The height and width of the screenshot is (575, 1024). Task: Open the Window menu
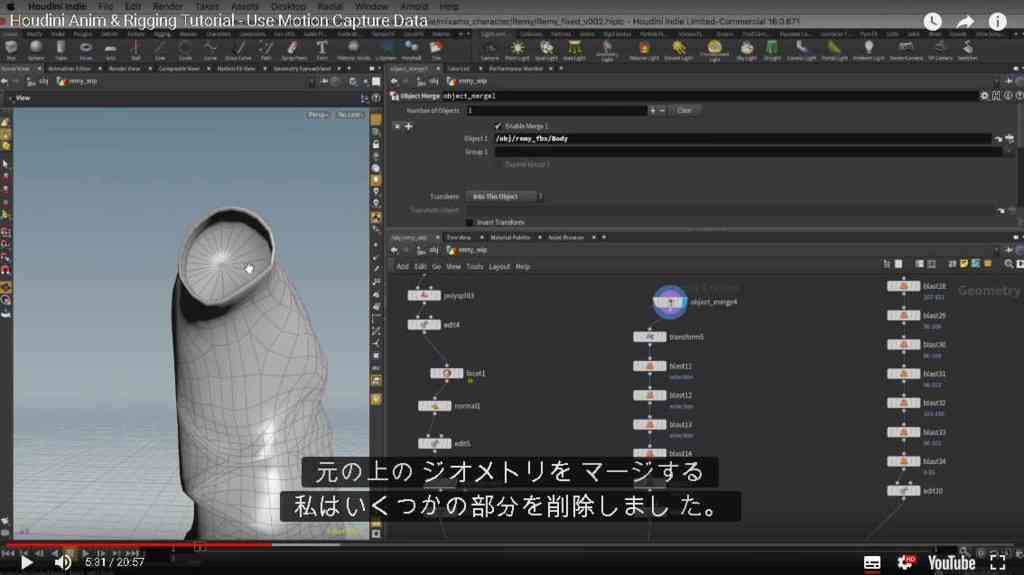pyautogui.click(x=372, y=6)
